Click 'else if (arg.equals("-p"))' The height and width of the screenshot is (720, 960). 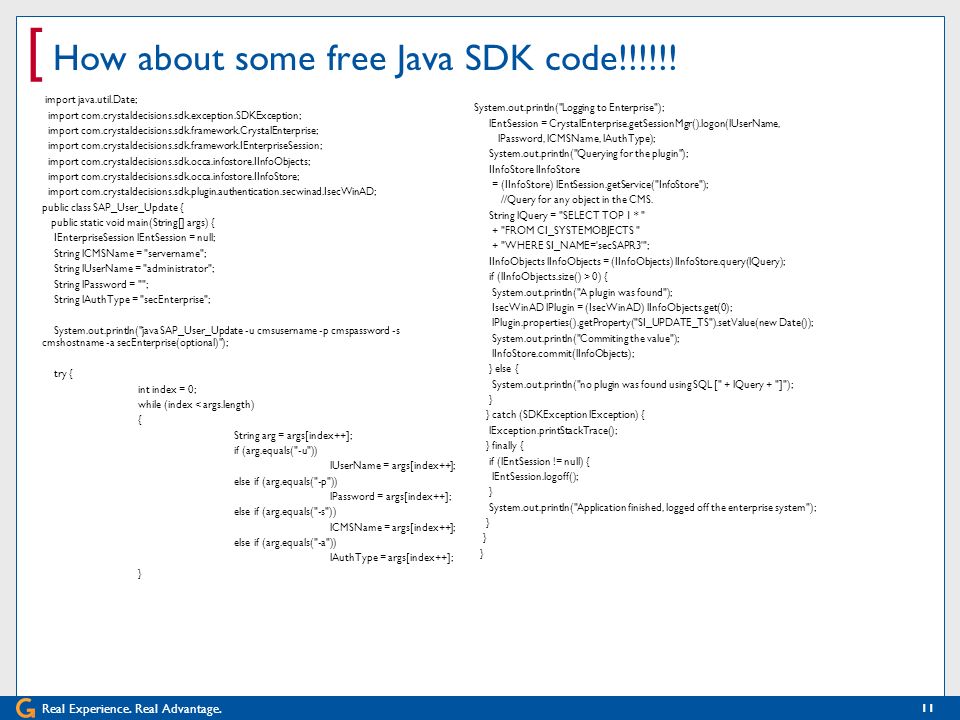click(x=285, y=482)
